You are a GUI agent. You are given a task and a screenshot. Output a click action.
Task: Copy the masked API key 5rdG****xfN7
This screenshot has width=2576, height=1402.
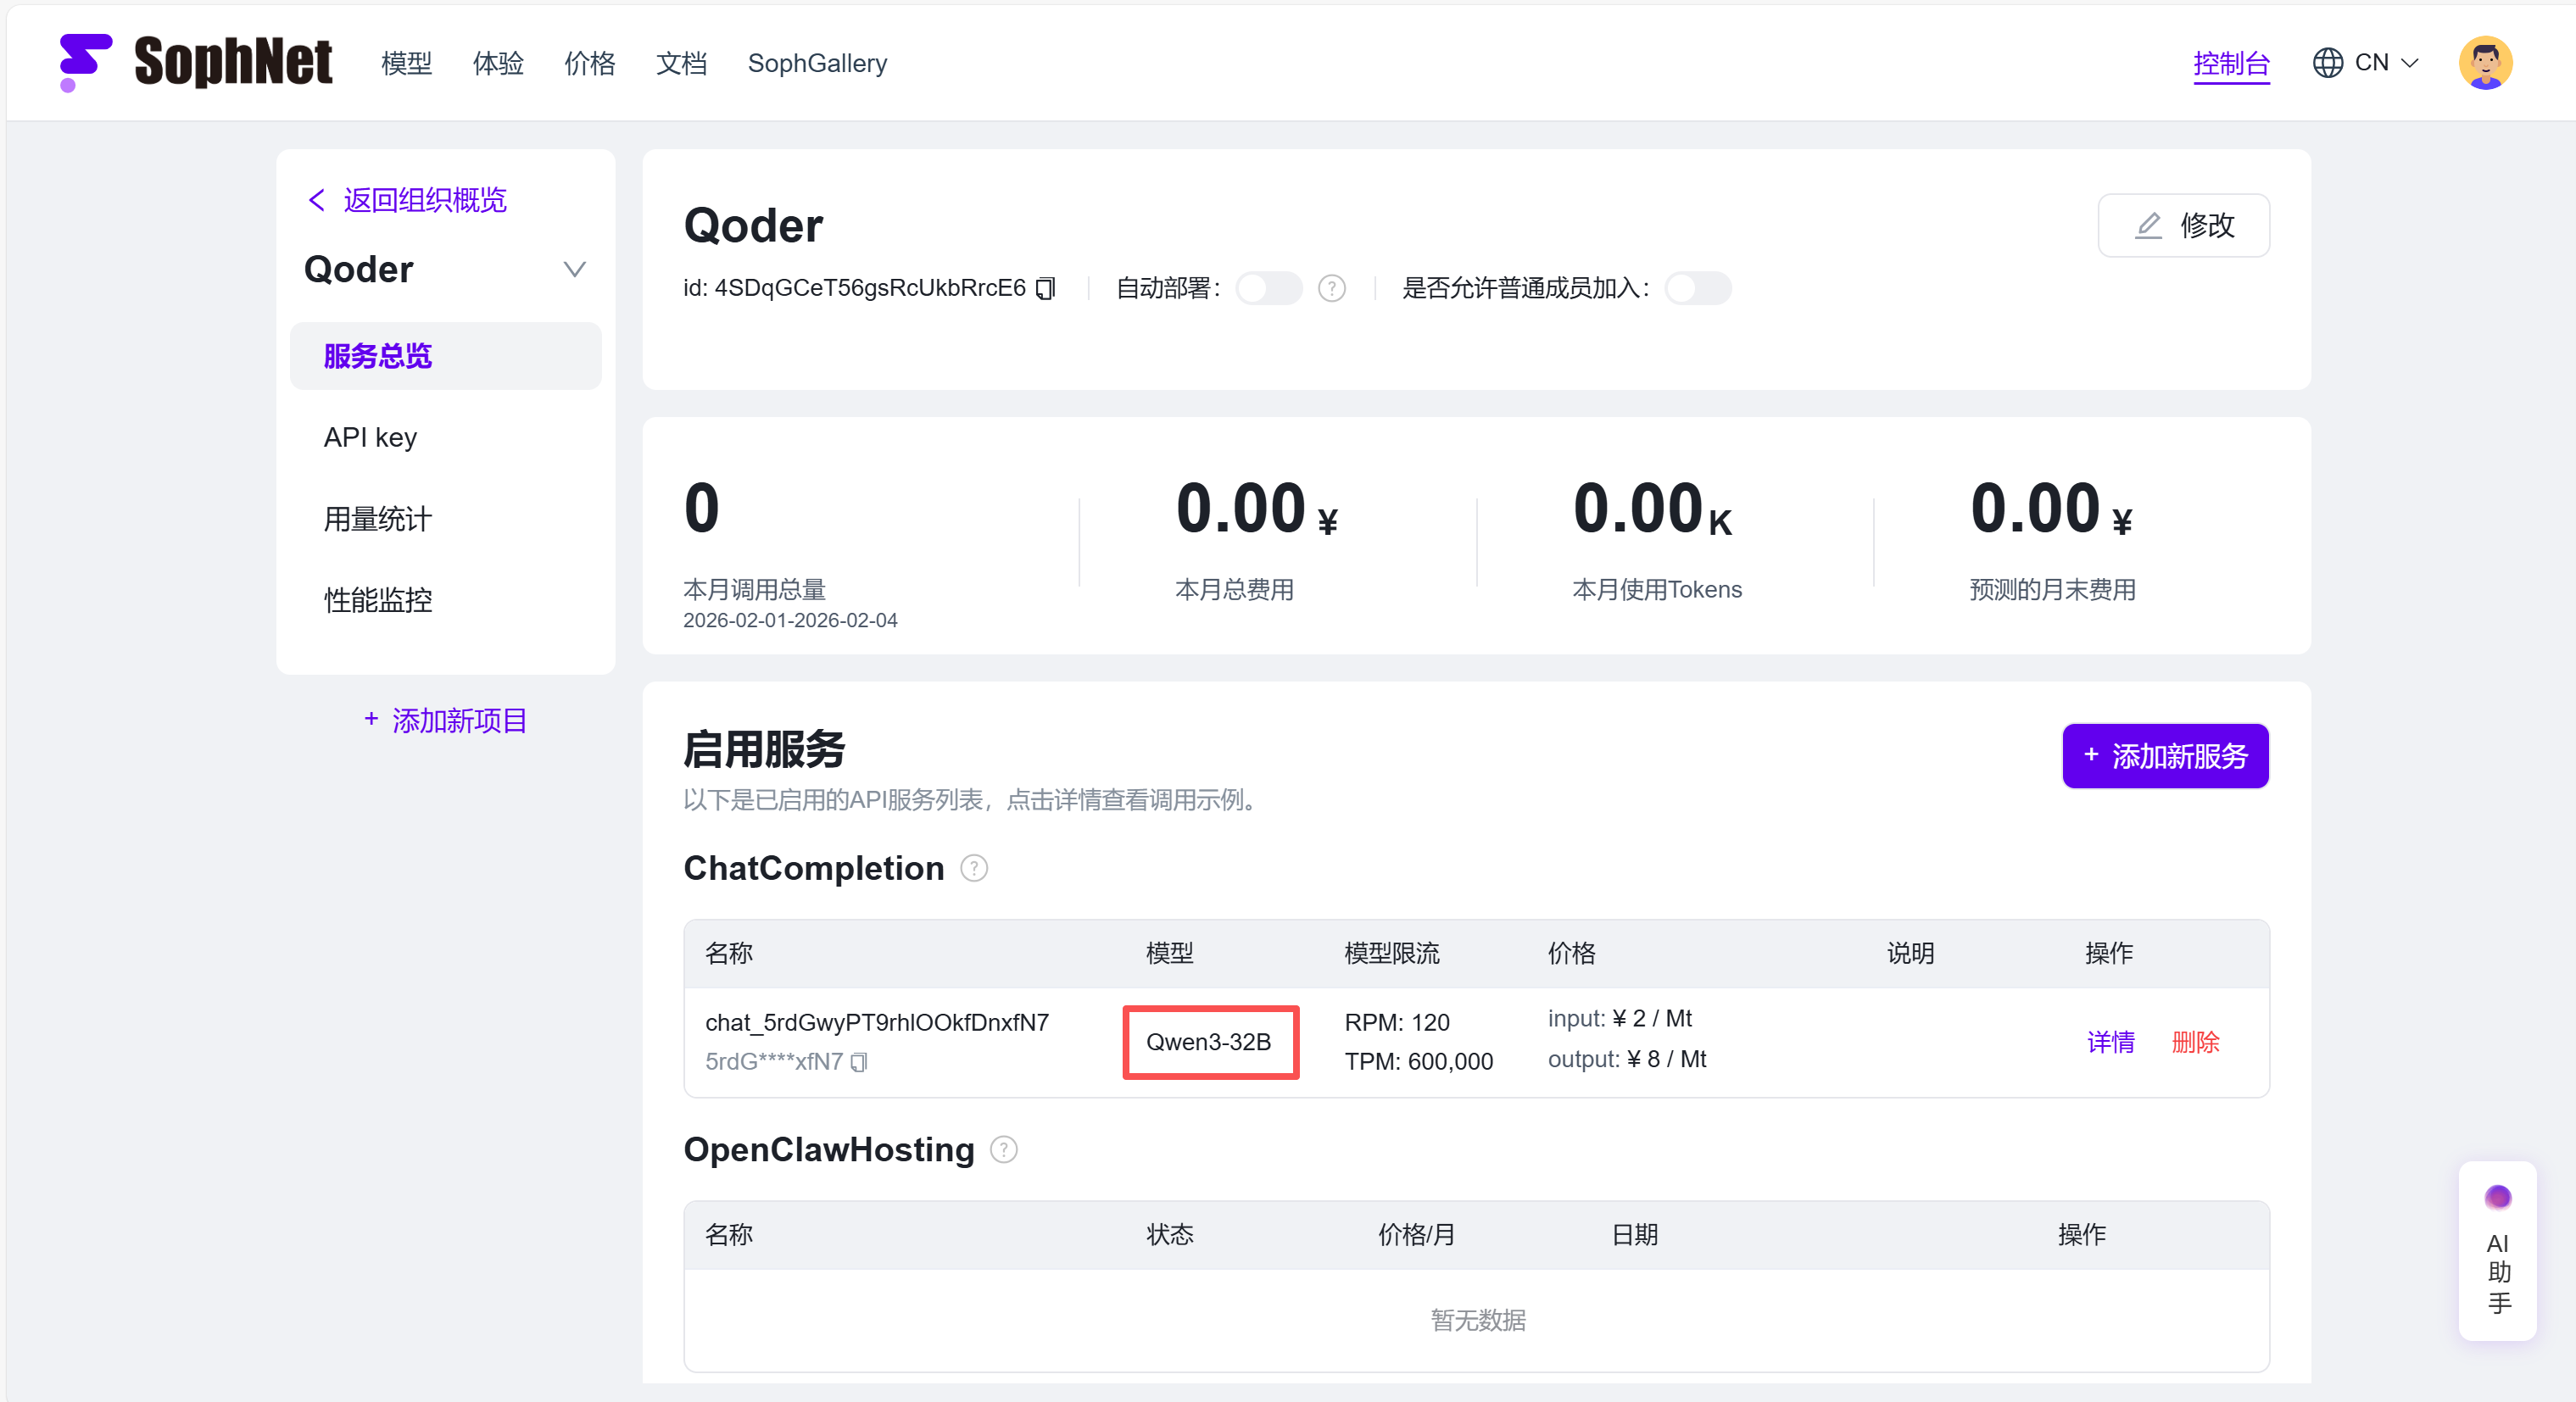click(x=859, y=1062)
